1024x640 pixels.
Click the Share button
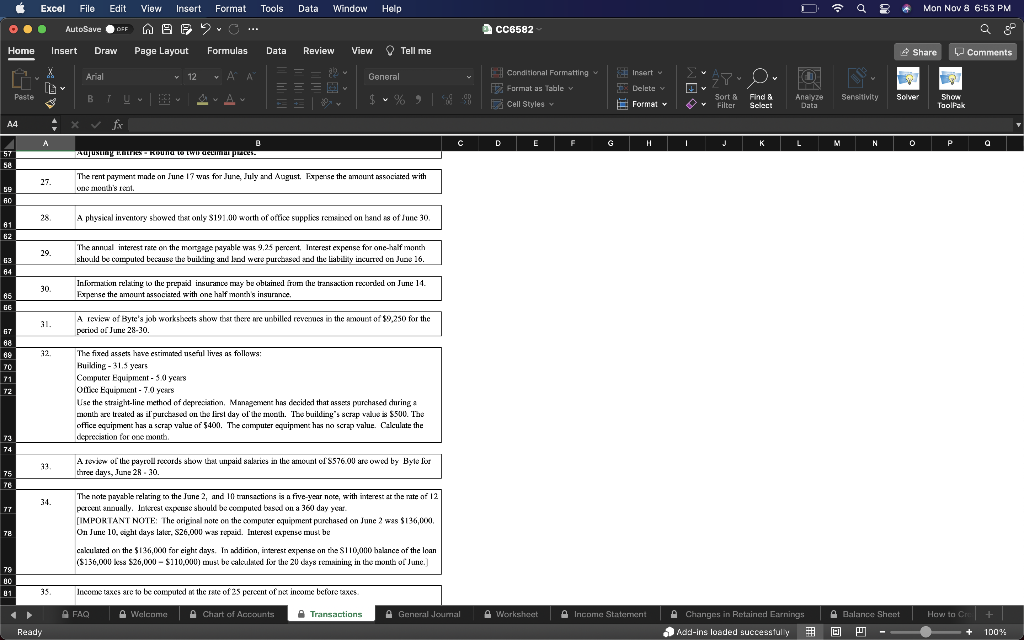[x=916, y=50]
